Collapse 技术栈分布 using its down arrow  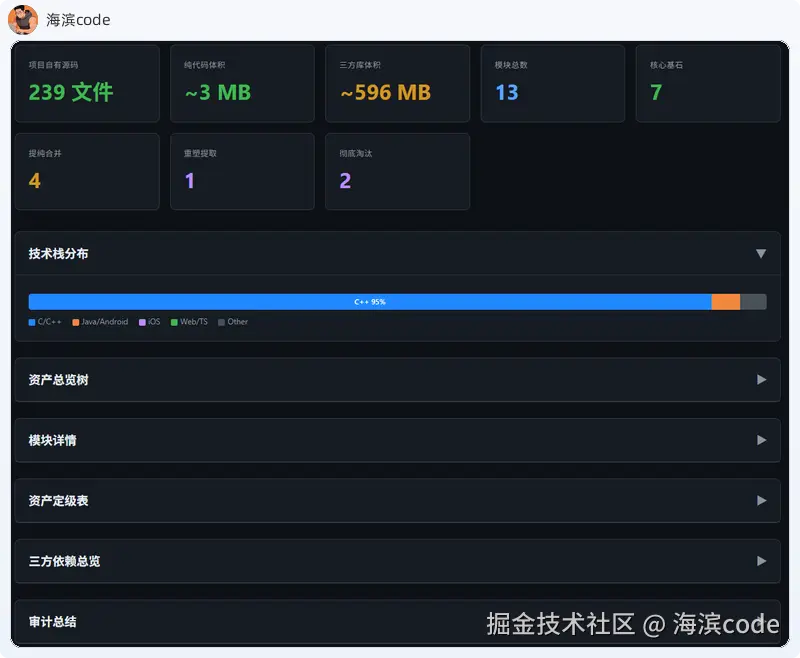pyautogui.click(x=762, y=253)
